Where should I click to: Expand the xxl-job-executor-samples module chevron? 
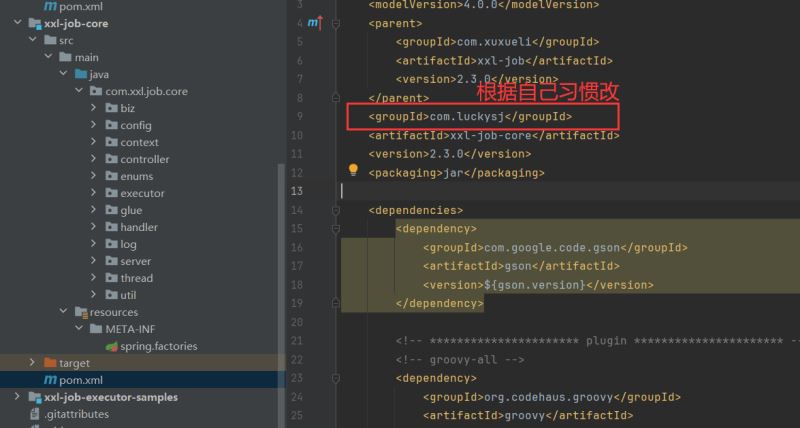pos(17,396)
